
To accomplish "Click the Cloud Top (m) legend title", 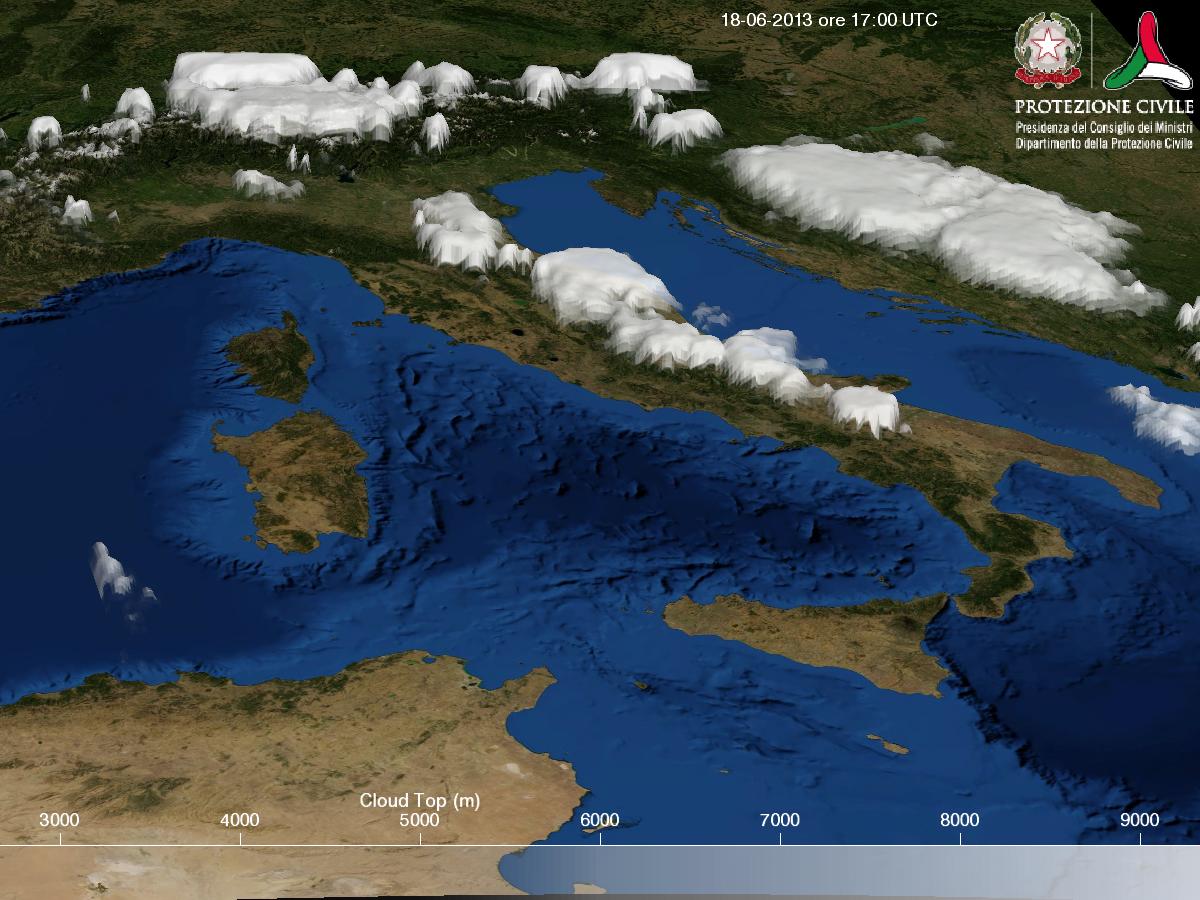I will tap(419, 800).
